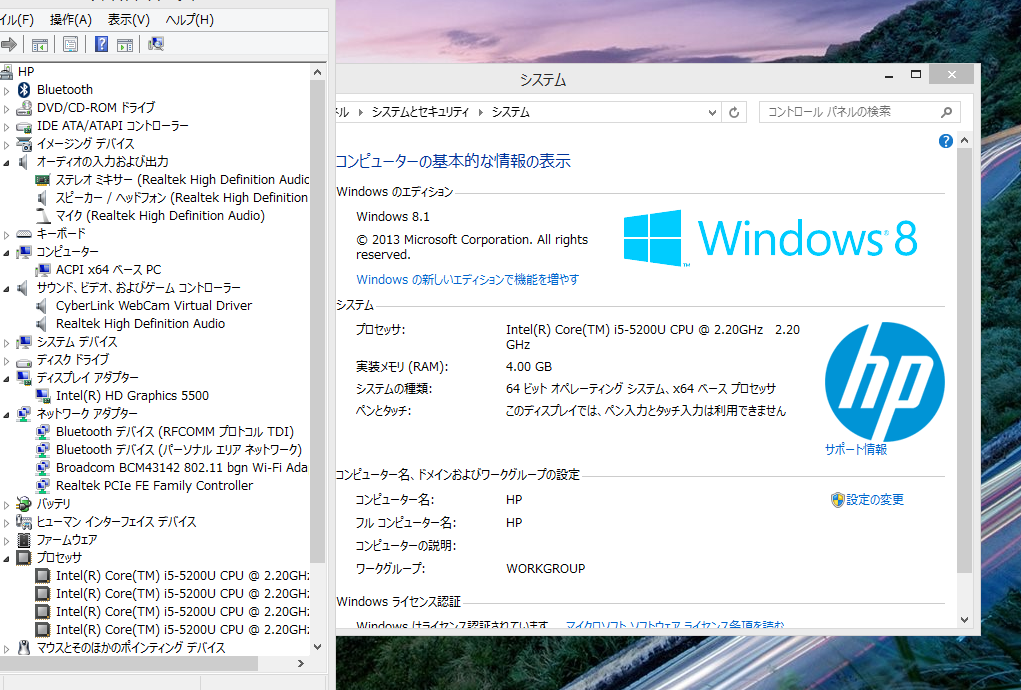
Task: Click the scan for hardware changes icon
Action: point(156,44)
